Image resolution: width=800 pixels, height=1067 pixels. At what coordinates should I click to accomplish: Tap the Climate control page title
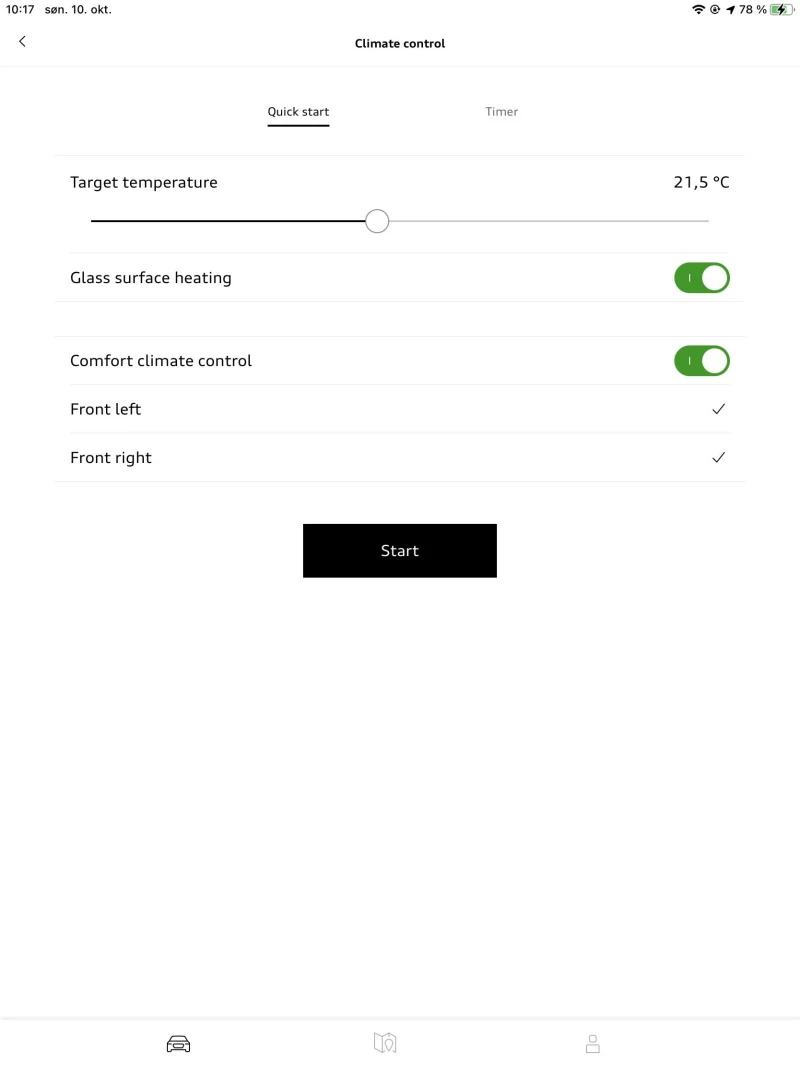(x=400, y=44)
